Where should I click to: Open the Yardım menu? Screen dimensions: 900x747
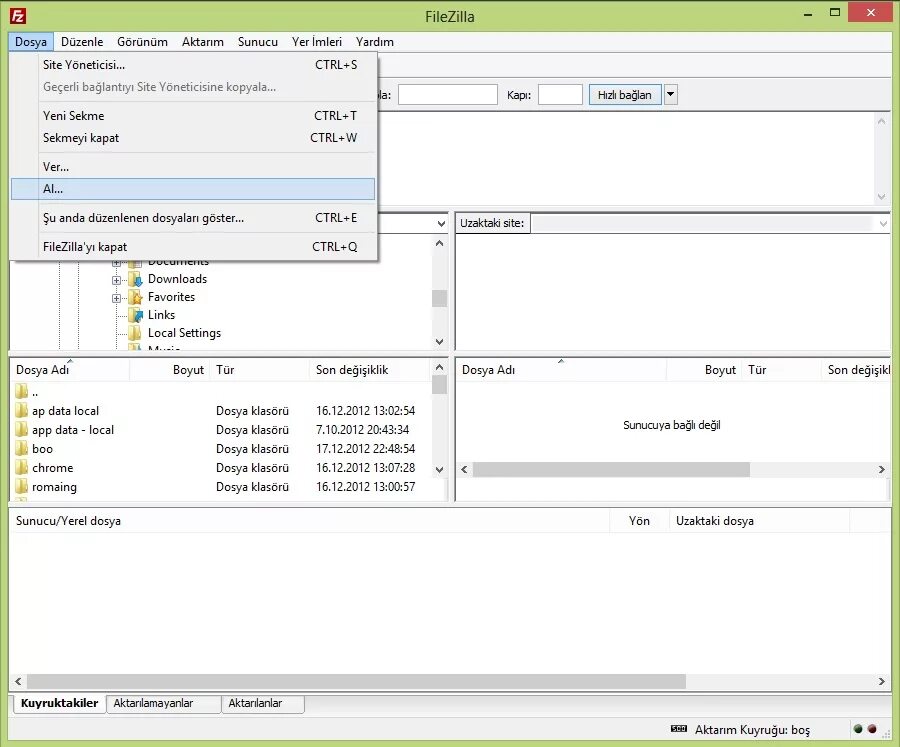pos(375,42)
